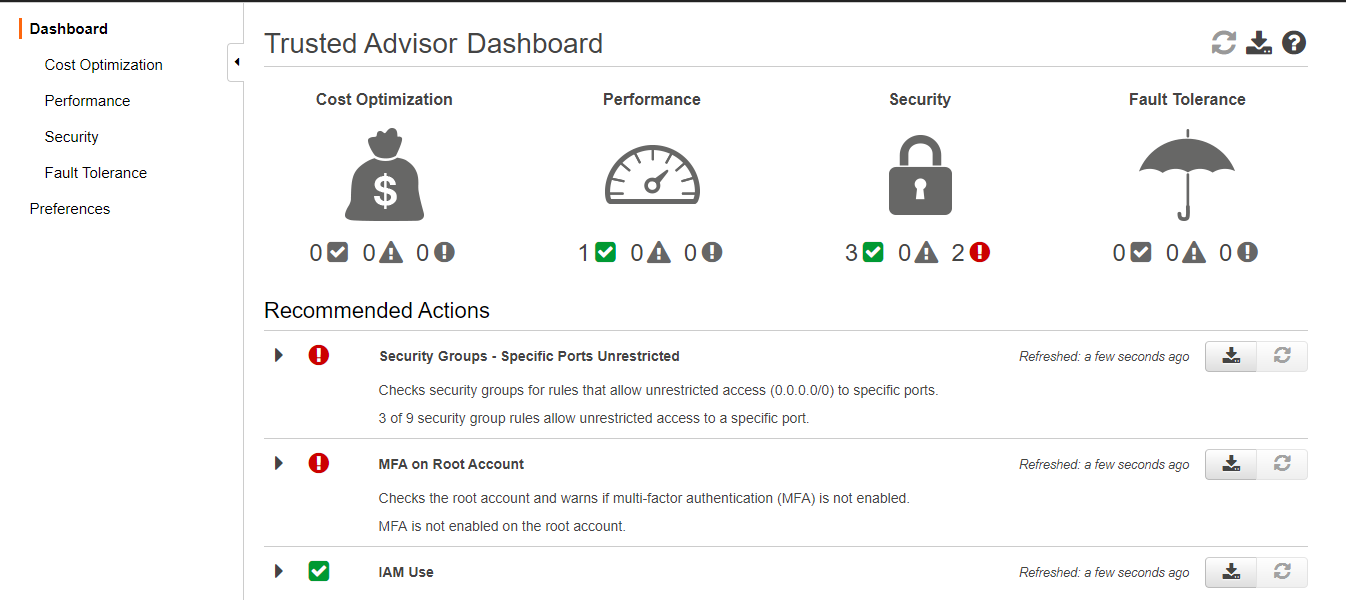Image resolution: width=1346 pixels, height=600 pixels.
Task: Click the green check icon under Performance
Action: [605, 252]
